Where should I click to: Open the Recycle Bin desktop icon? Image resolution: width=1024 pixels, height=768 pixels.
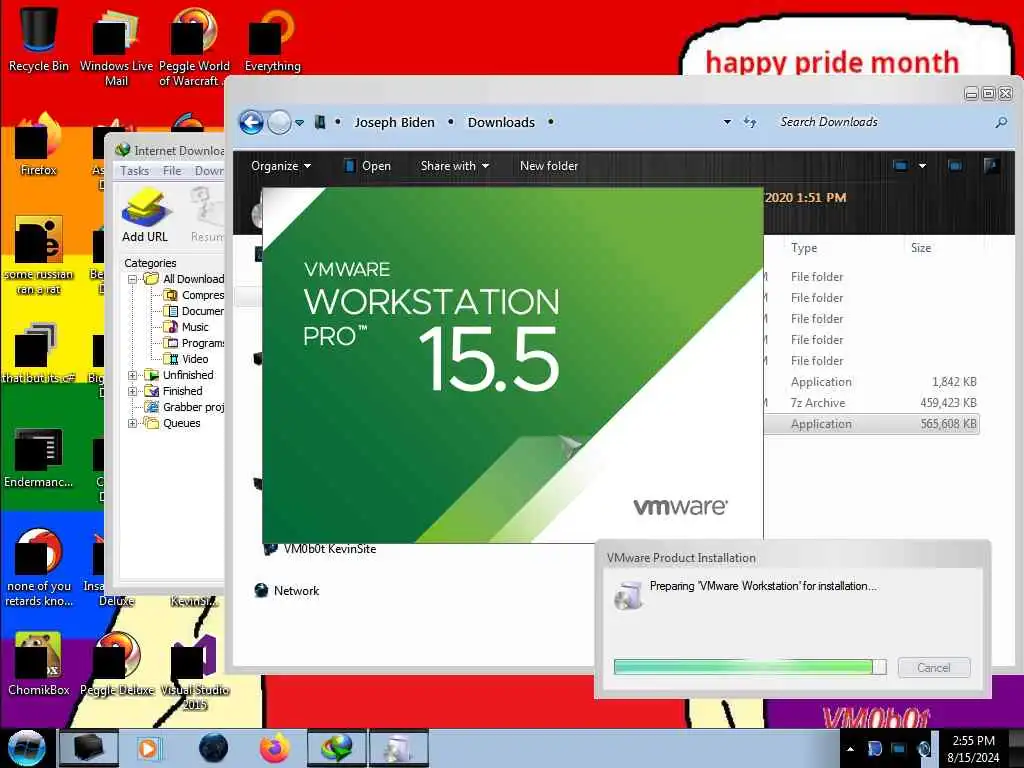point(39,38)
